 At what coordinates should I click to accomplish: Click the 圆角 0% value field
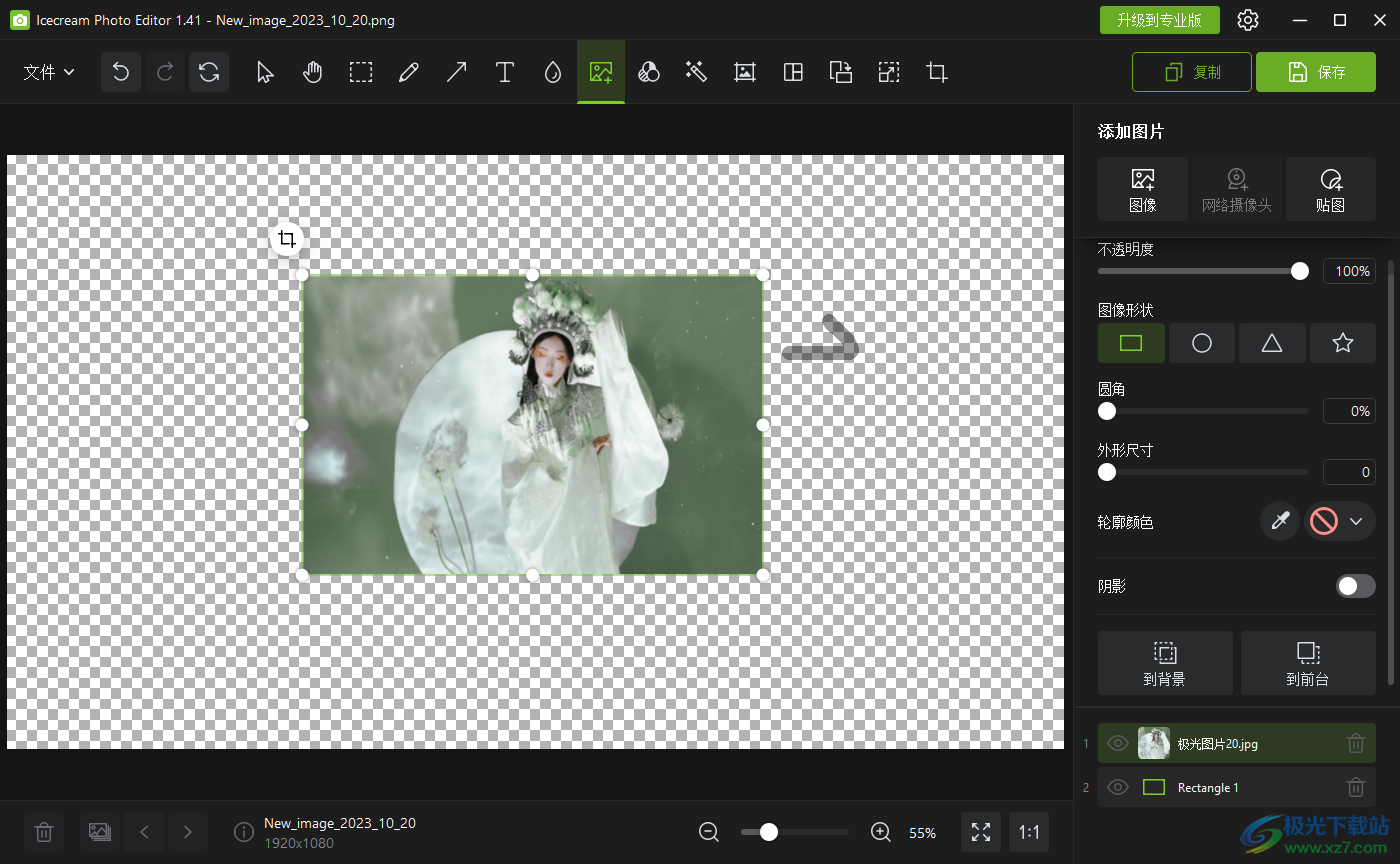point(1349,411)
